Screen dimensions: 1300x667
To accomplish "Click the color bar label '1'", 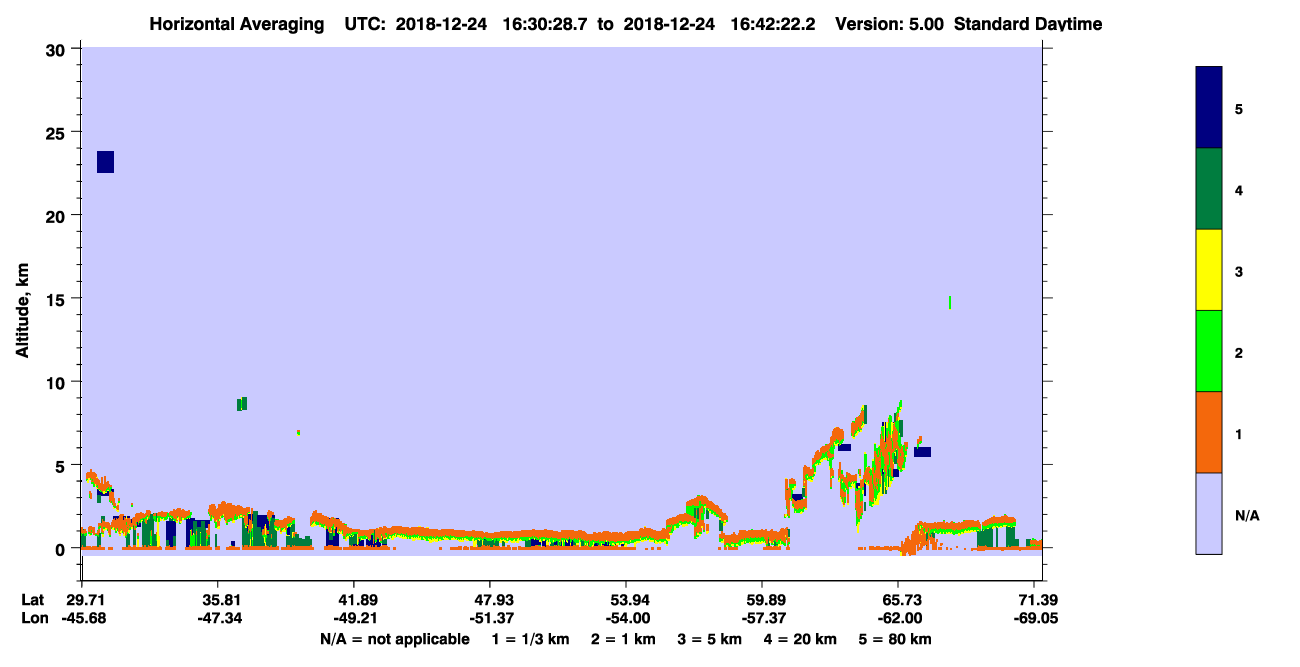I will [x=1239, y=433].
